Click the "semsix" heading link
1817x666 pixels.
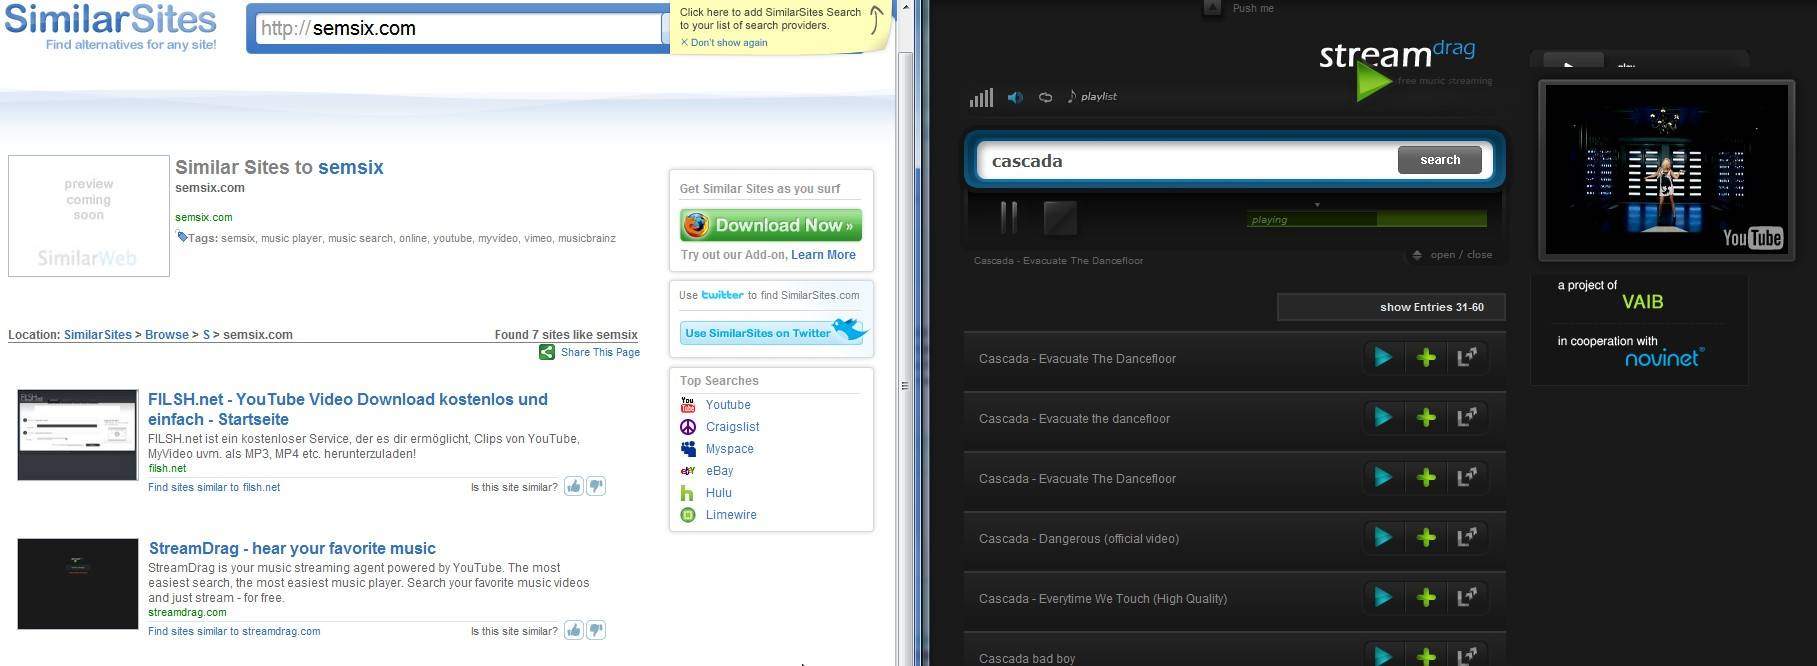coord(350,167)
